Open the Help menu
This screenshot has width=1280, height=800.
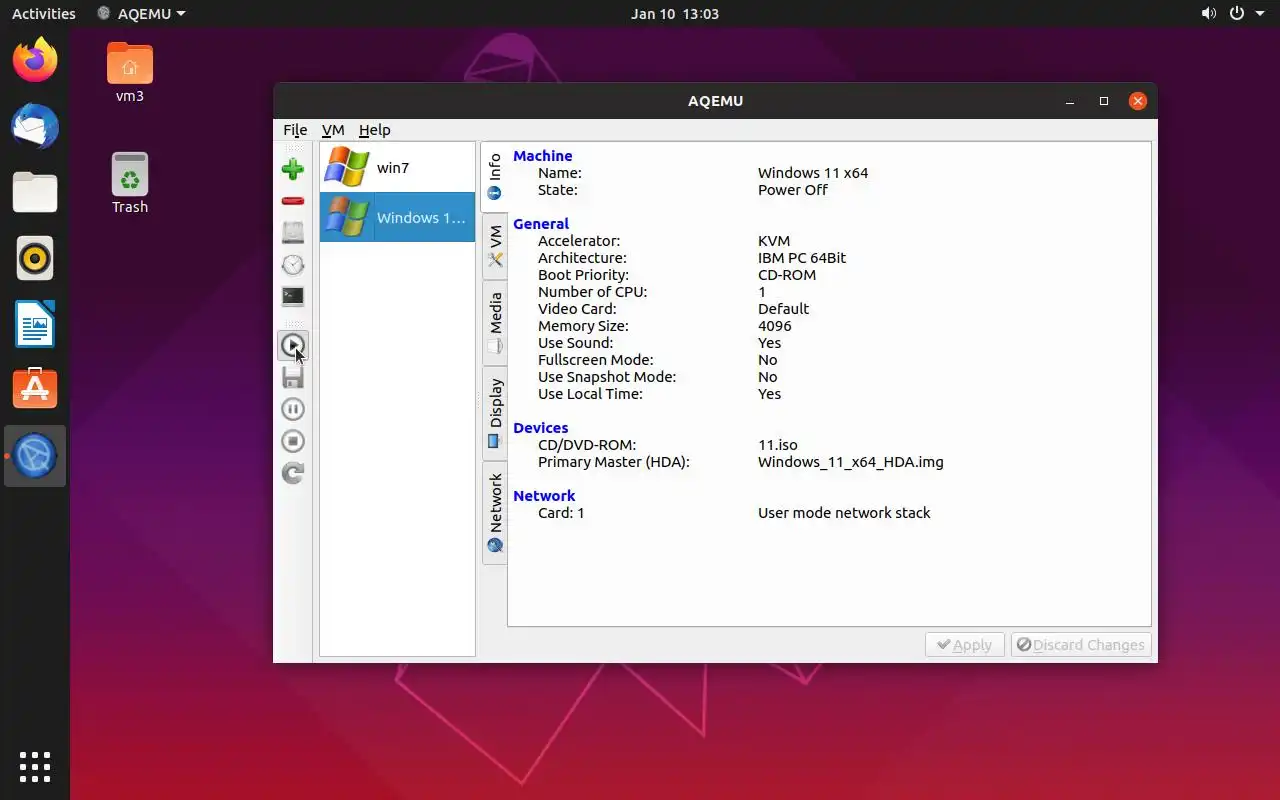(375, 130)
